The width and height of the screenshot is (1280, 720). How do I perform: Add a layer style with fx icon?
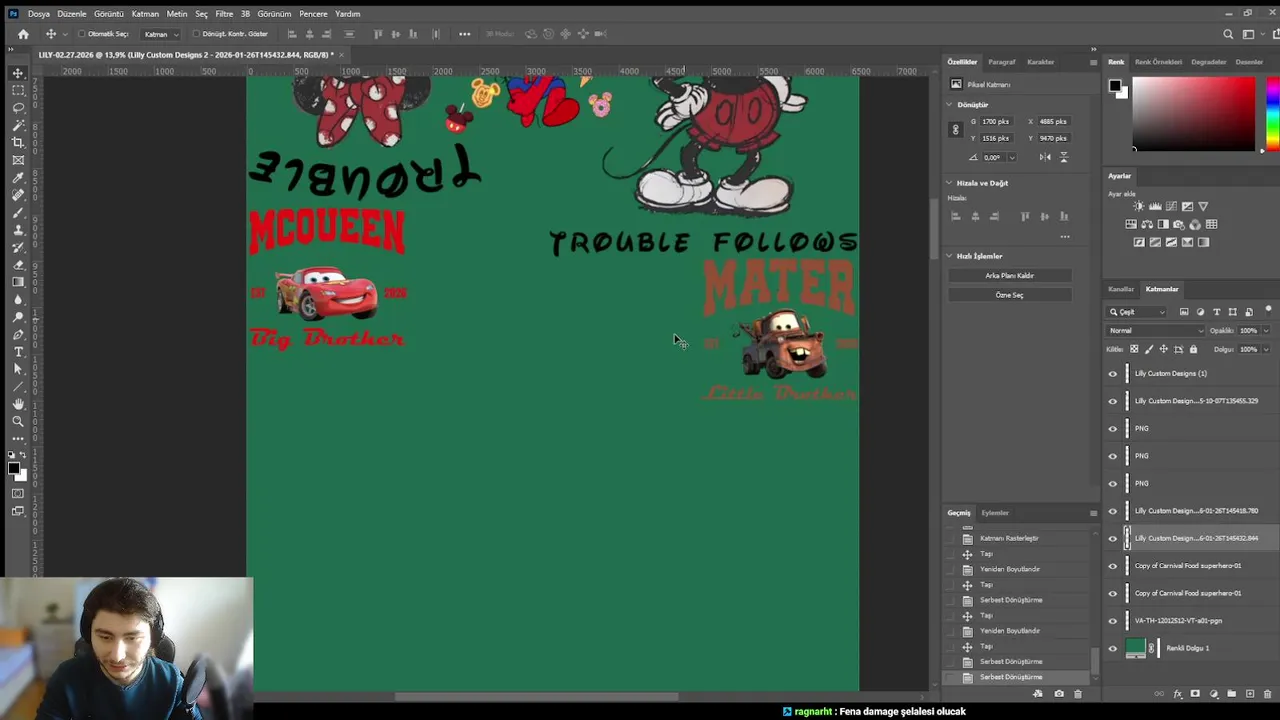coord(1177,694)
